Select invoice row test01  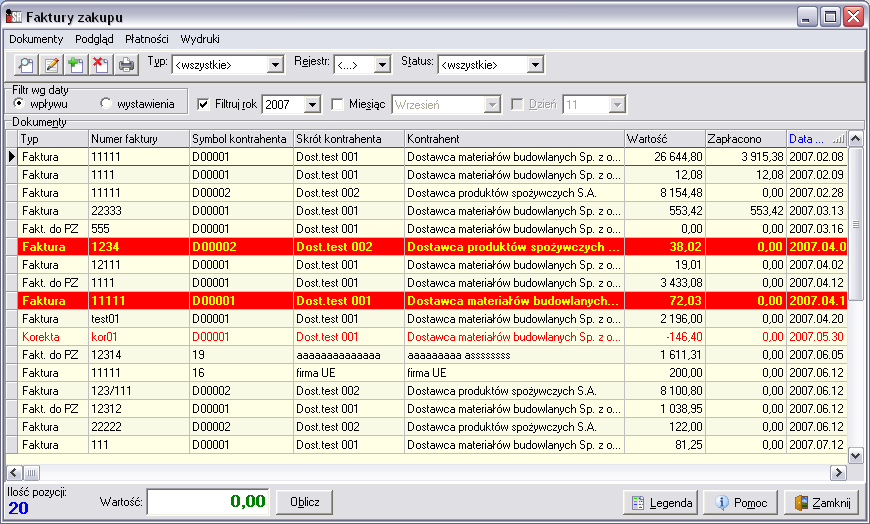click(427, 319)
